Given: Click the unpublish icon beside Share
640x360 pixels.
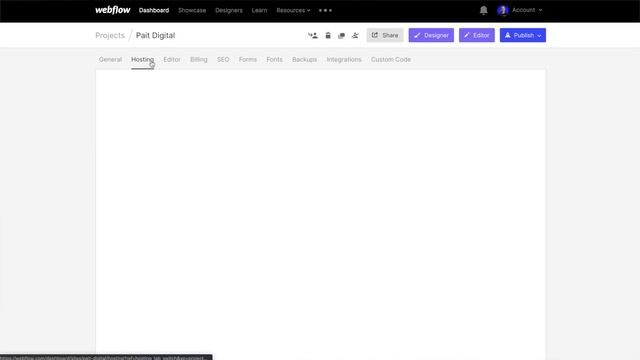Looking at the screenshot, I should (x=355, y=36).
